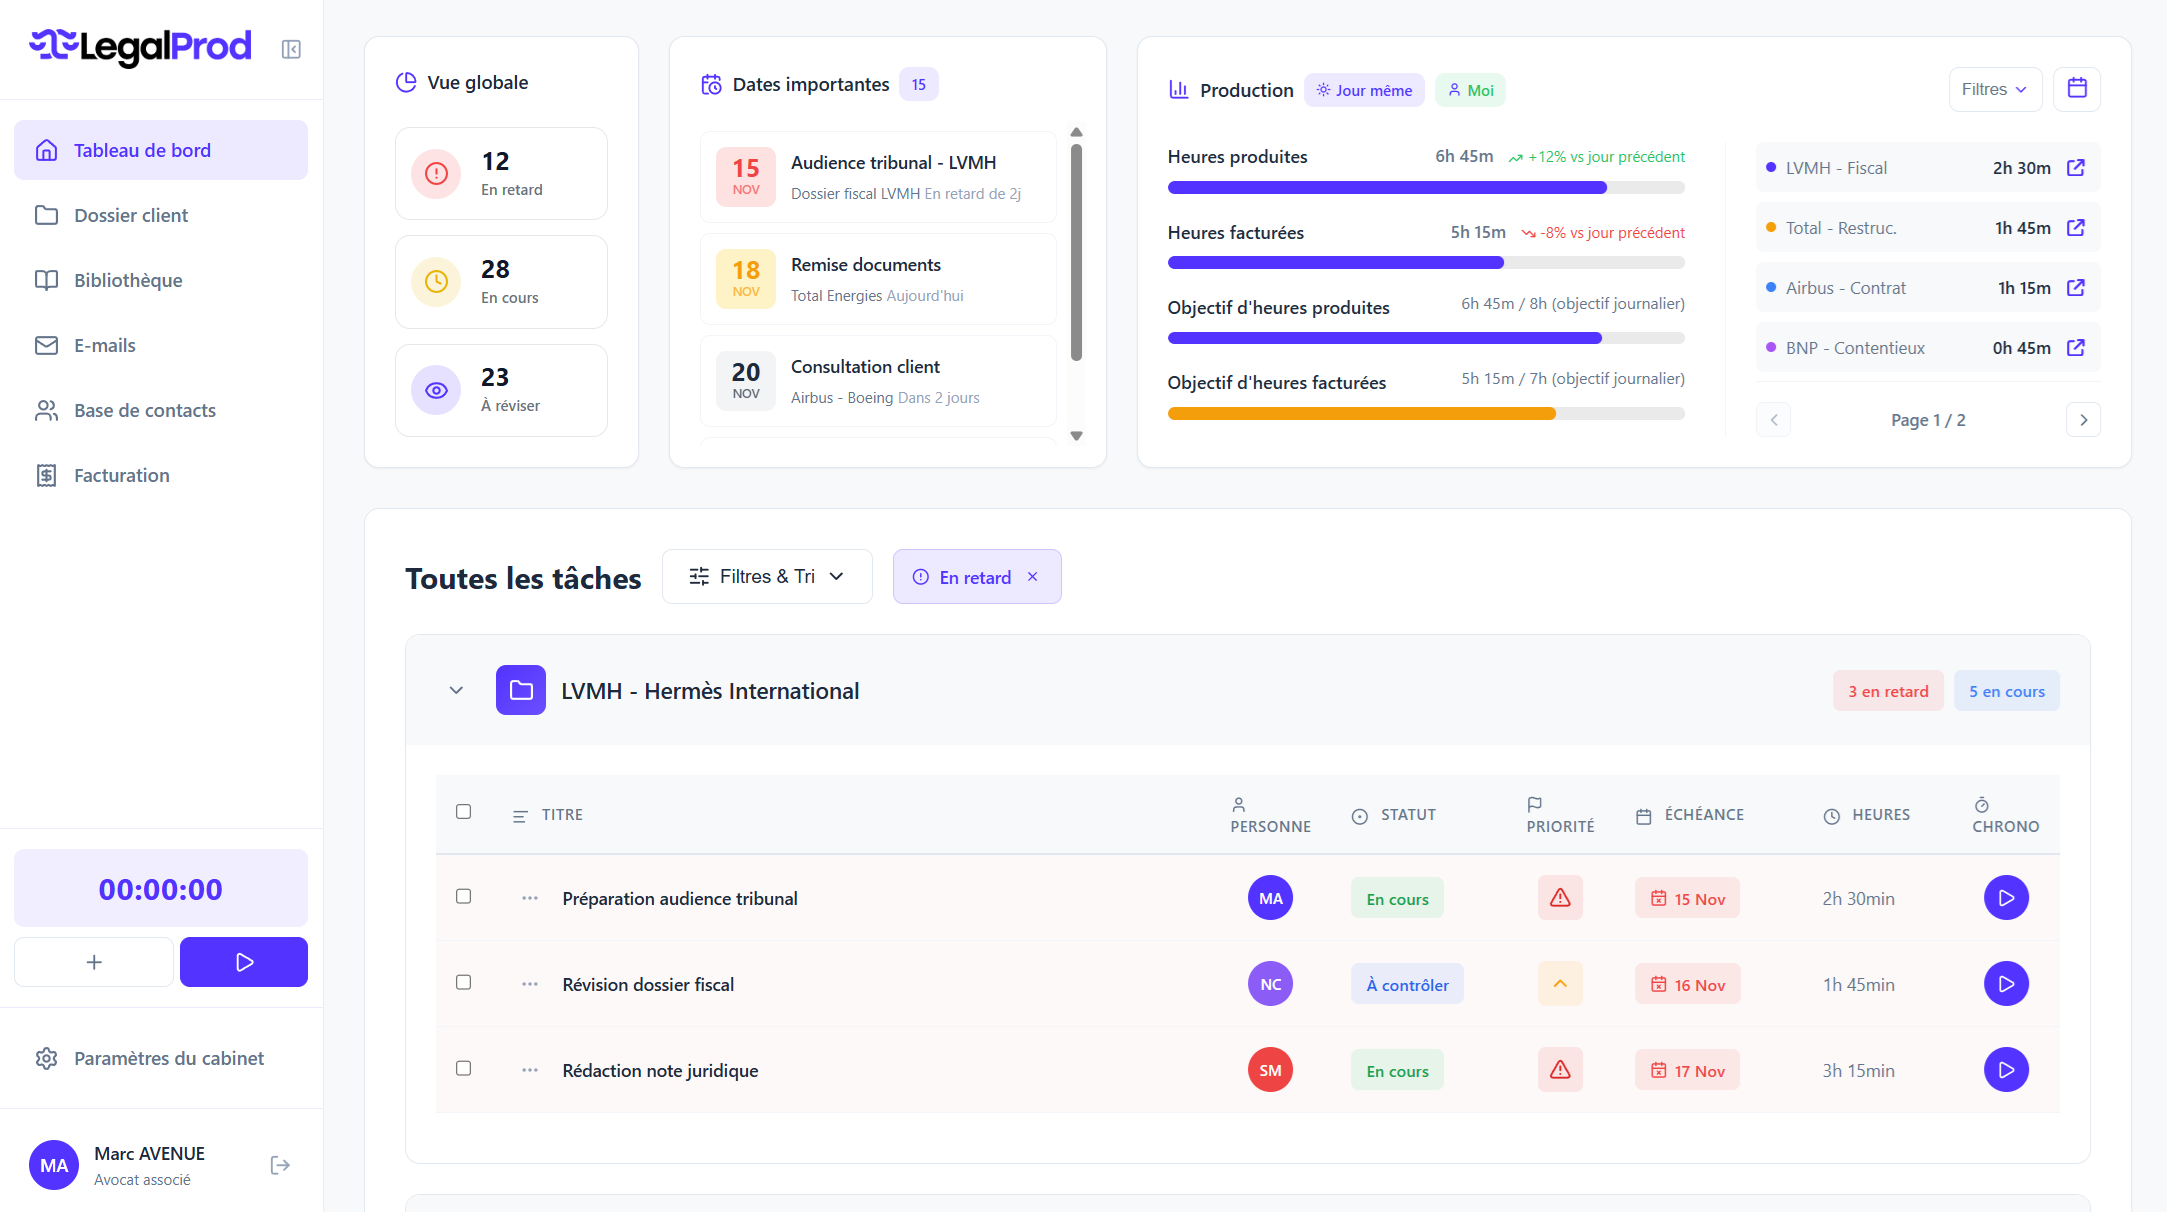Image resolution: width=2167 pixels, height=1212 pixels.
Task: Go to next page of production list
Action: [2083, 420]
